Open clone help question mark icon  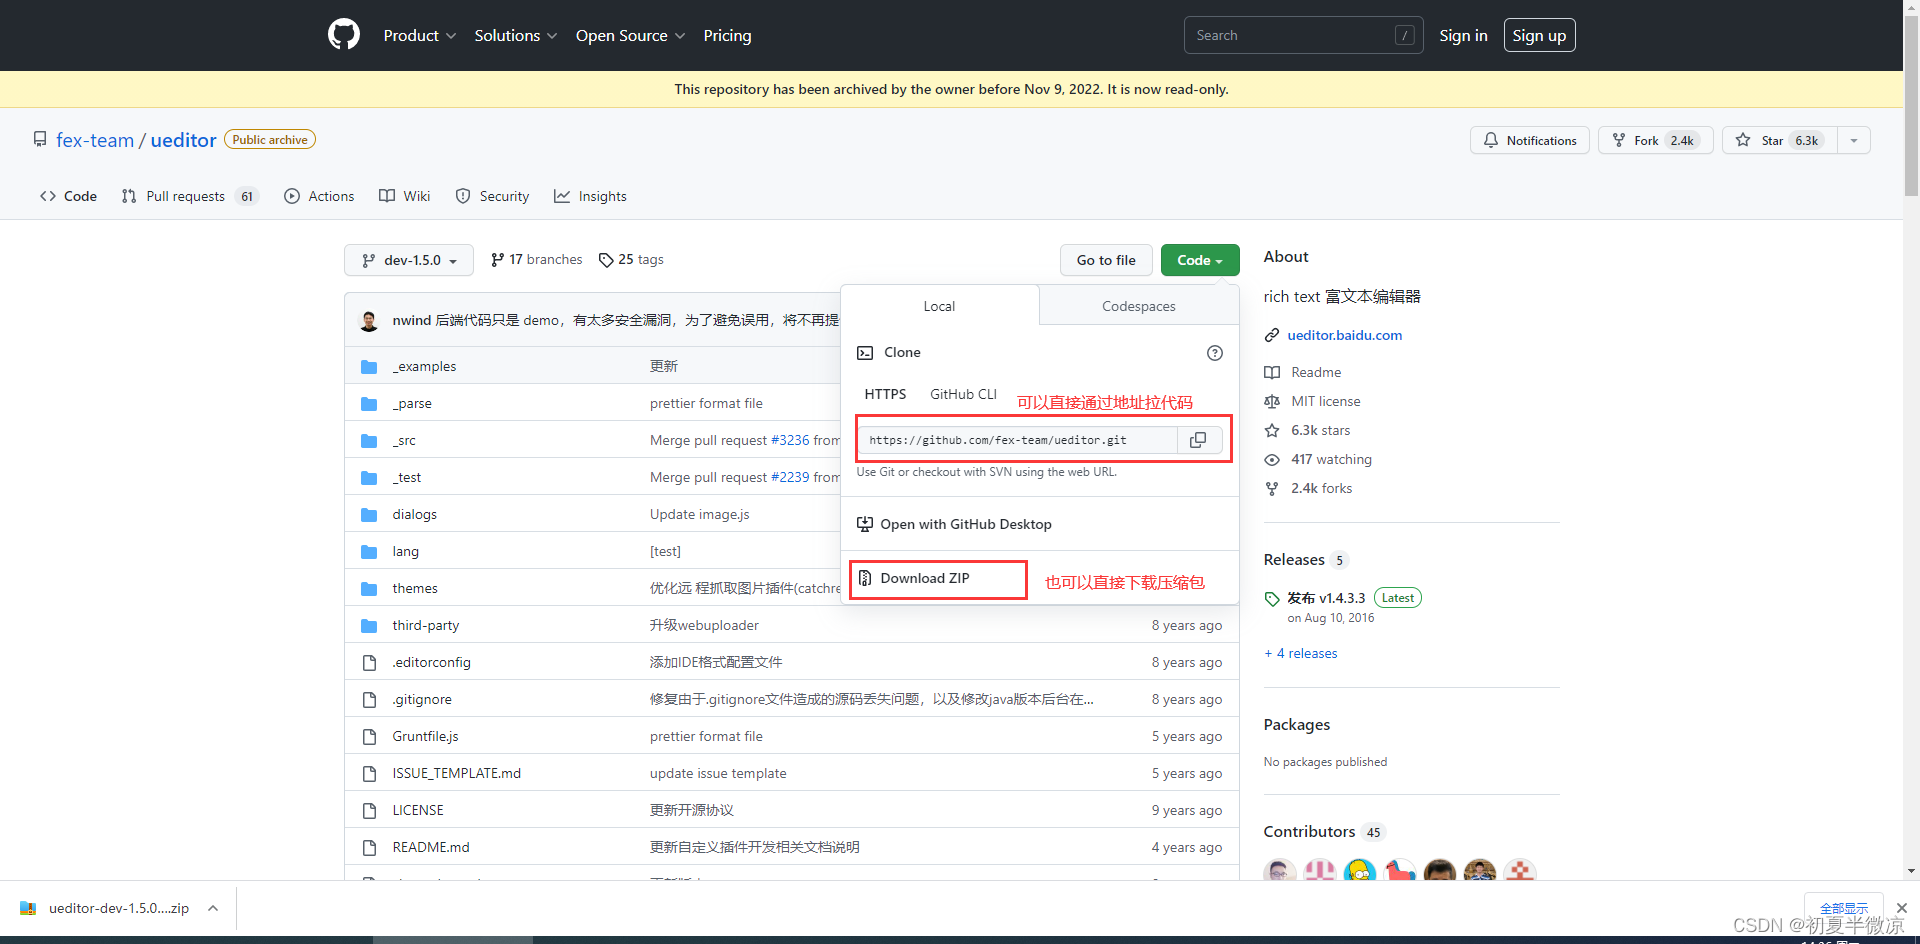pos(1215,353)
